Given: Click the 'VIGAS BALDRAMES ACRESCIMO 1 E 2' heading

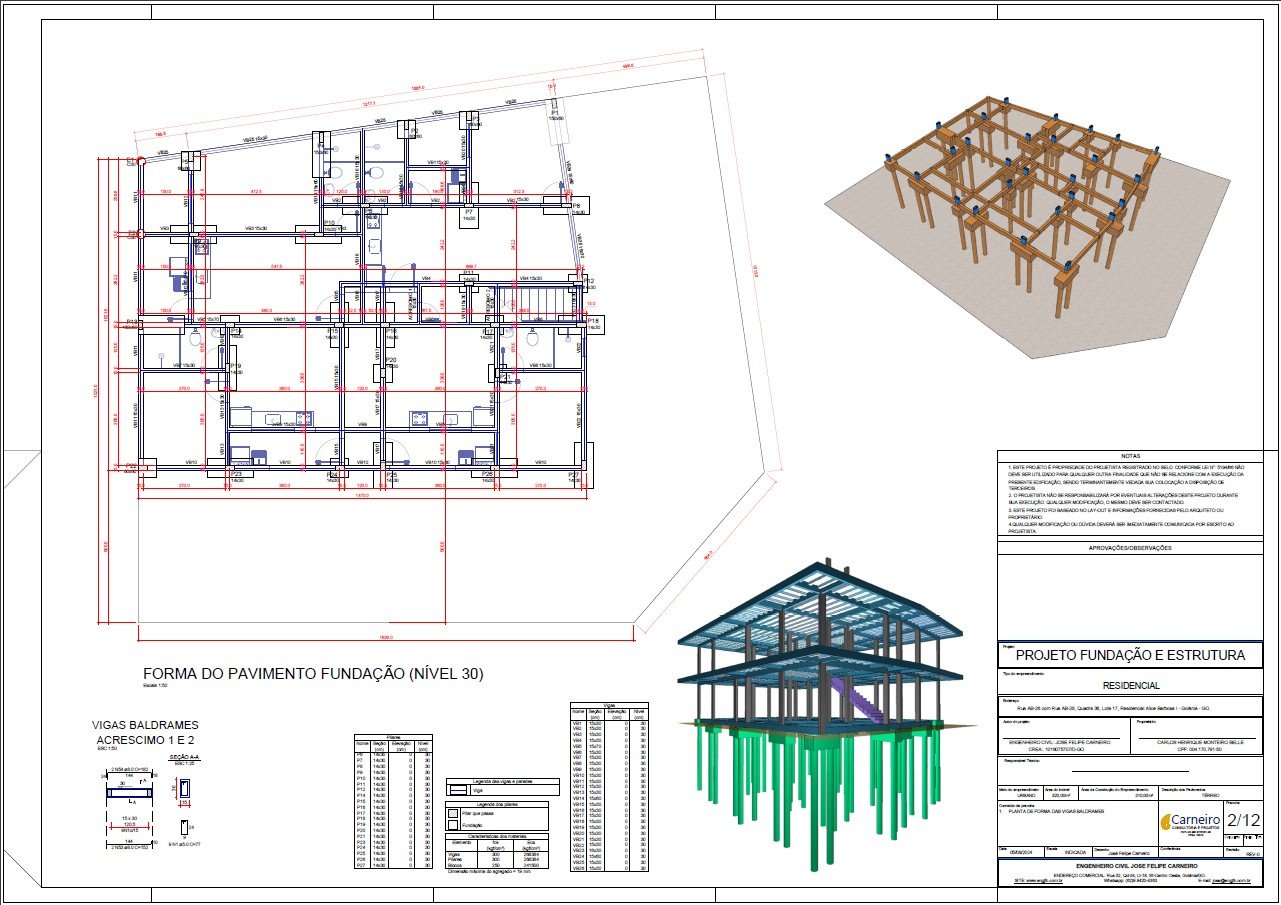Looking at the screenshot, I should [x=145, y=732].
